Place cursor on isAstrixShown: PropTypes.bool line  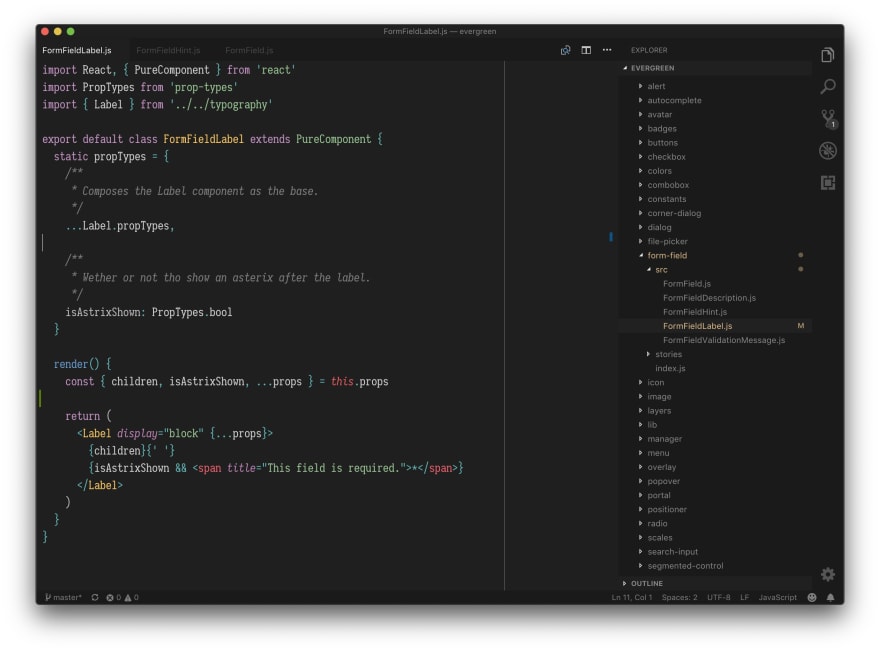[x=149, y=313]
